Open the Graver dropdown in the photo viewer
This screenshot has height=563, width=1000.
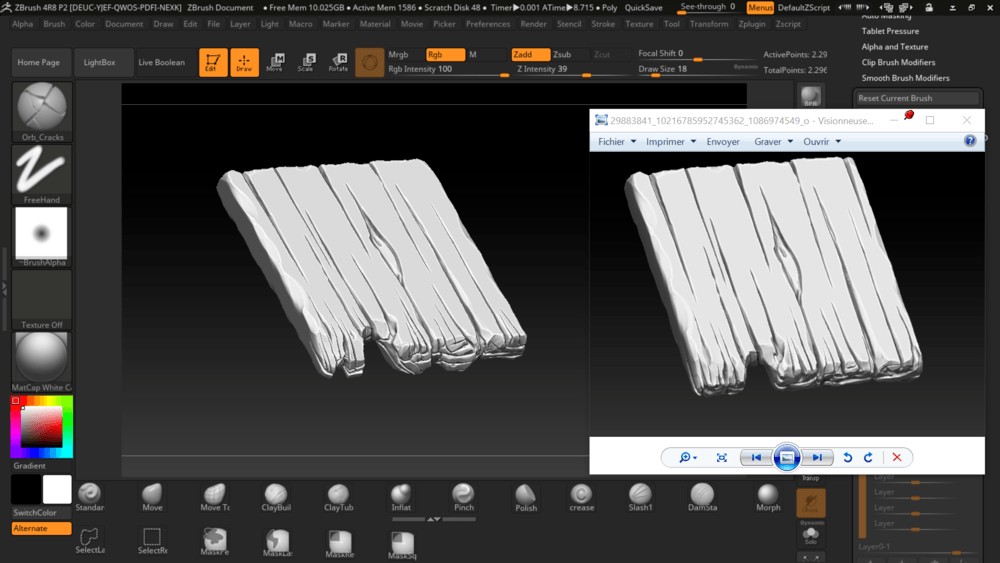click(773, 142)
